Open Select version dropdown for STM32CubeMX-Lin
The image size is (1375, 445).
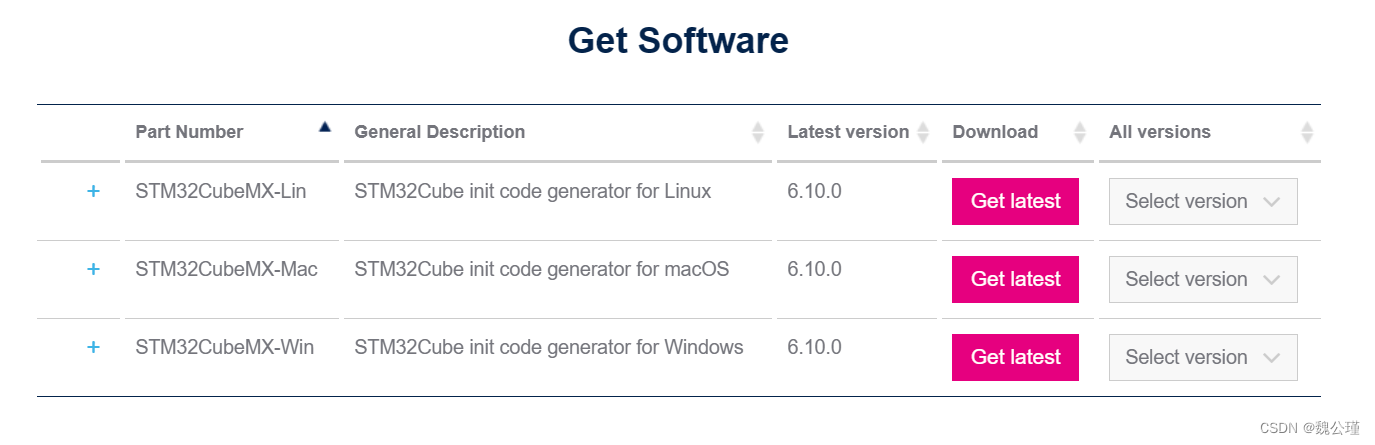(1203, 201)
